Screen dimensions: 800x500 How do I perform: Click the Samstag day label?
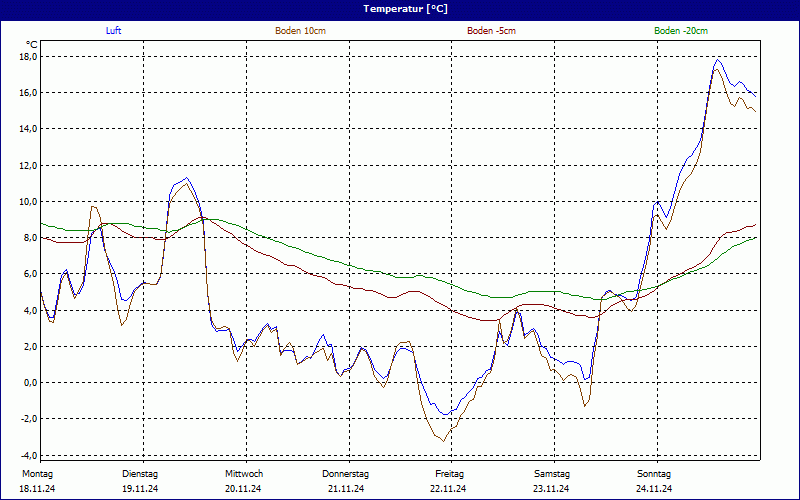pos(552,474)
